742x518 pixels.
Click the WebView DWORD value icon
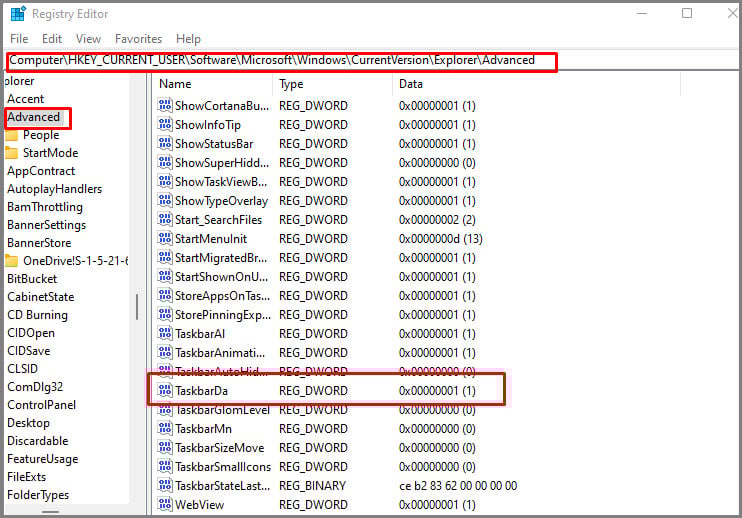(x=165, y=504)
